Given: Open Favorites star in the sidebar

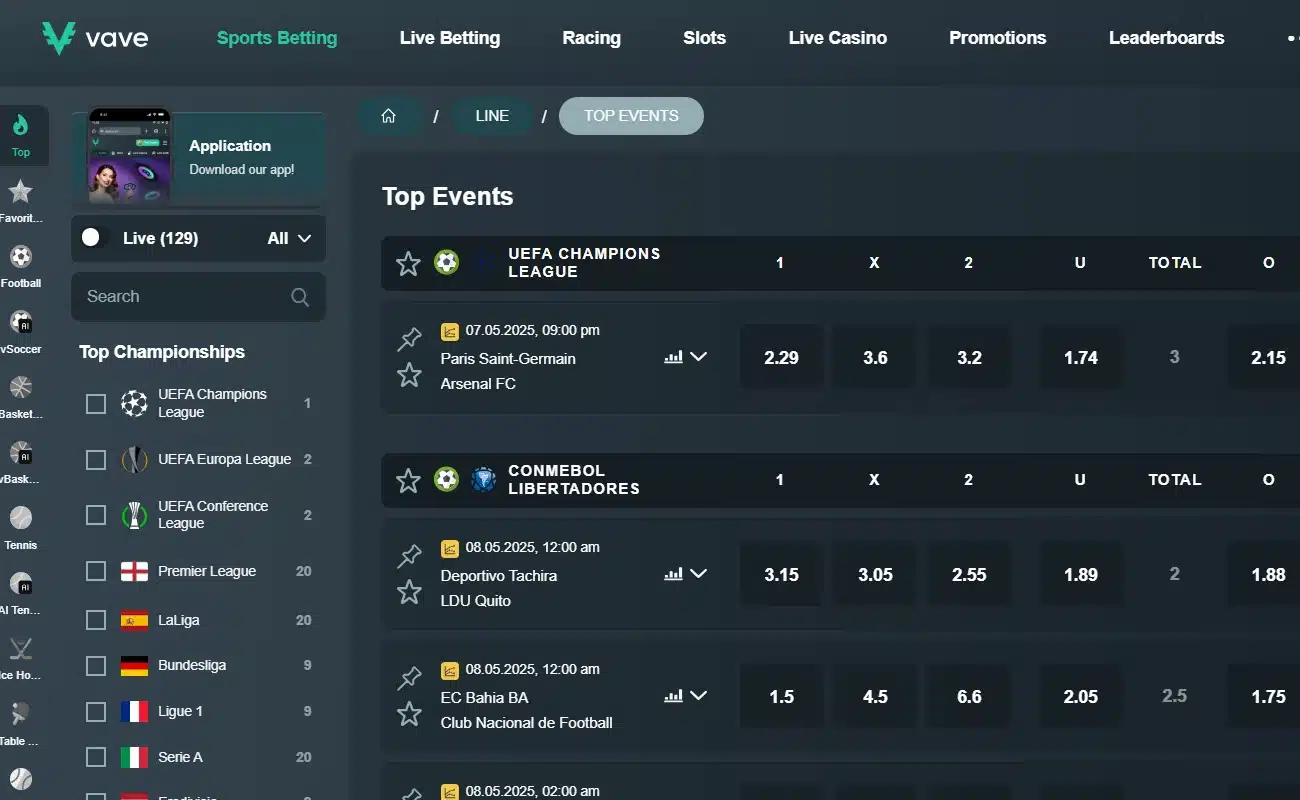Looking at the screenshot, I should (x=21, y=191).
